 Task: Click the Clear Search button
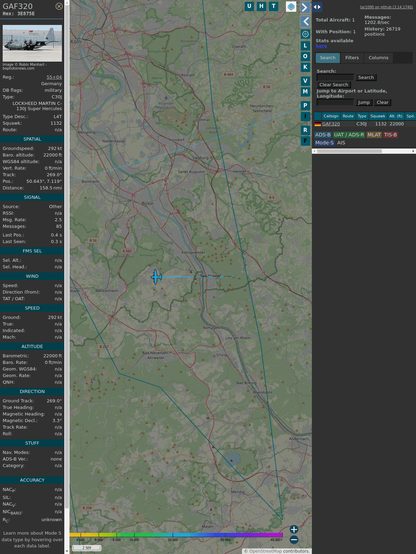(x=334, y=84)
